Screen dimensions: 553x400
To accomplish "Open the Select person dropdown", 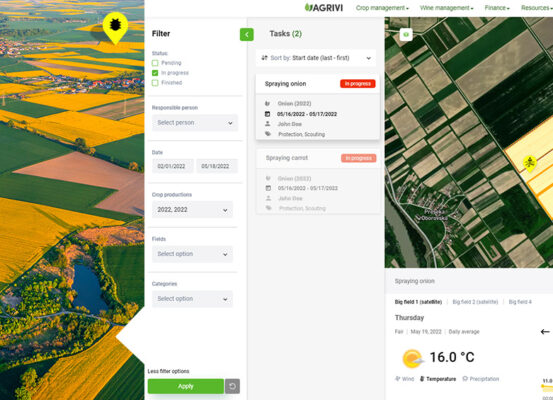I will (195, 123).
